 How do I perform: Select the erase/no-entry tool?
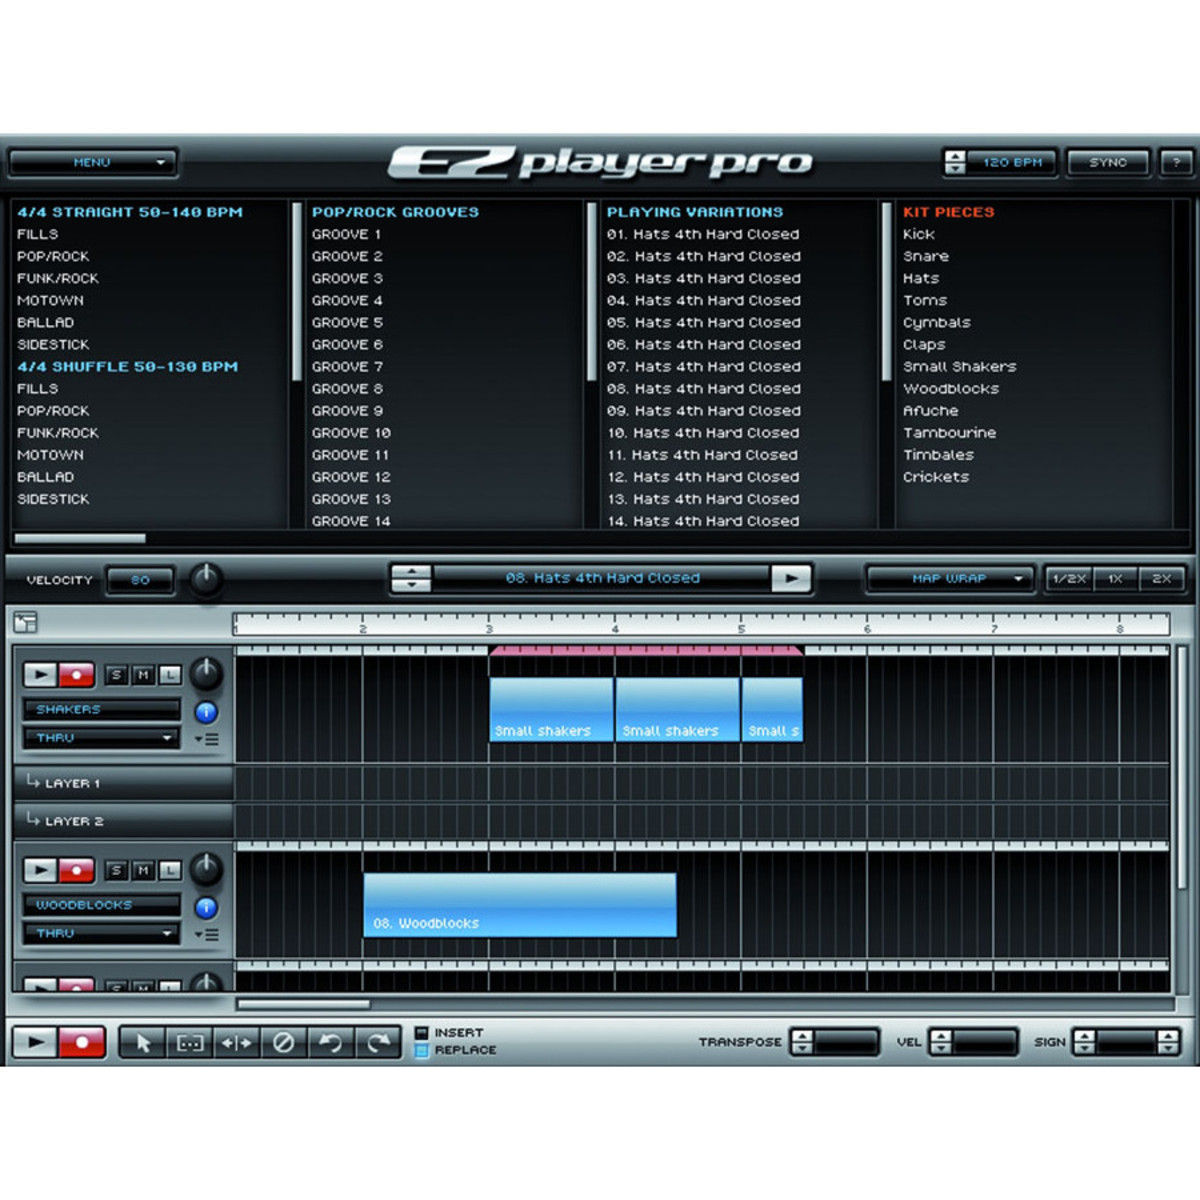(x=283, y=1043)
